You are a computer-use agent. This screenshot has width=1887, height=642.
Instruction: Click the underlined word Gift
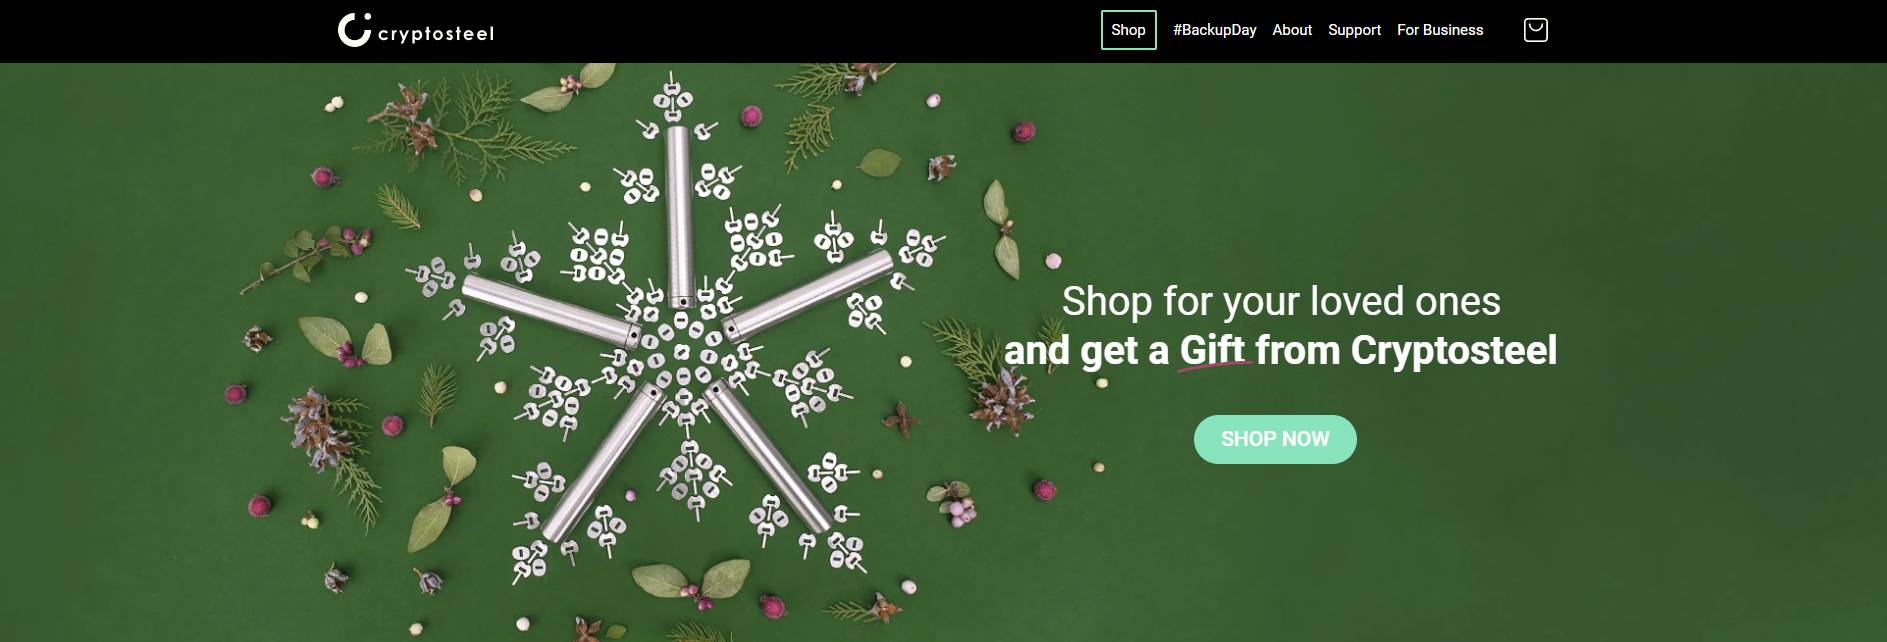coord(1212,351)
